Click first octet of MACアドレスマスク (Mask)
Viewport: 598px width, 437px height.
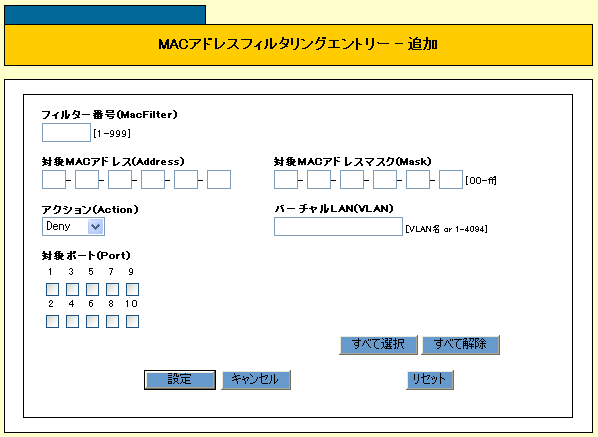click(x=286, y=180)
